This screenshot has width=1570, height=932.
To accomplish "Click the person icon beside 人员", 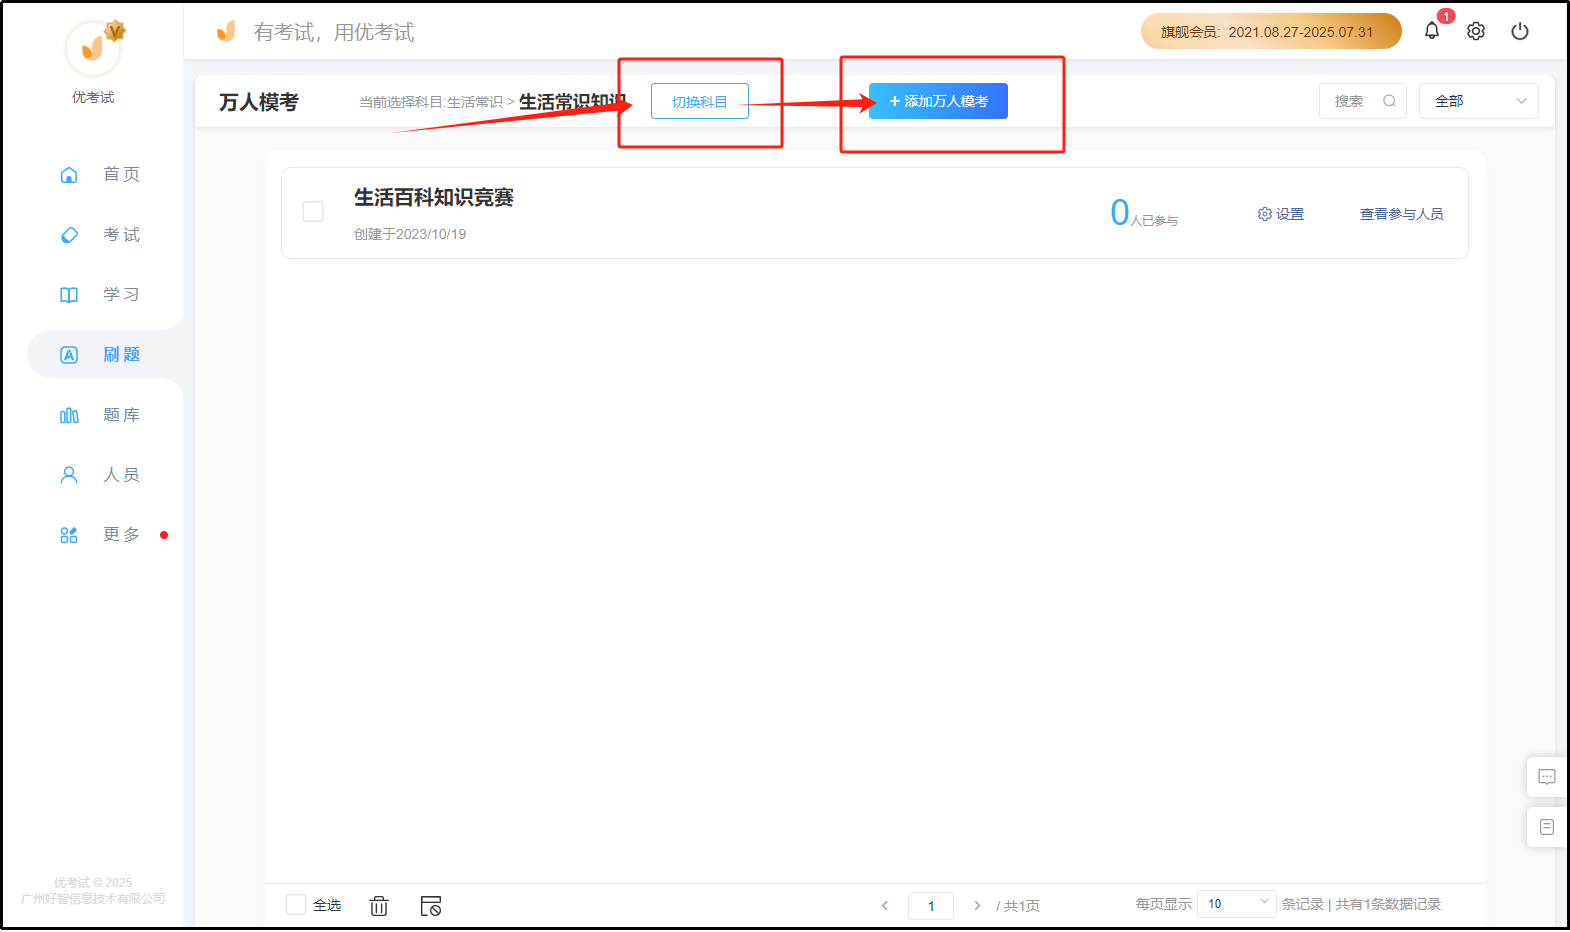I will point(69,475).
